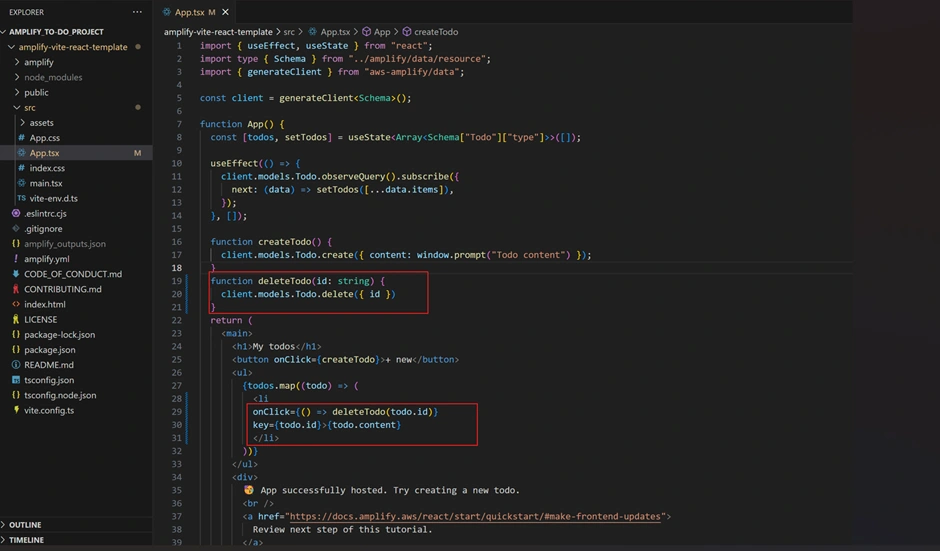The image size is (940, 551).
Task: Expand the public folder
Action: click(17, 92)
